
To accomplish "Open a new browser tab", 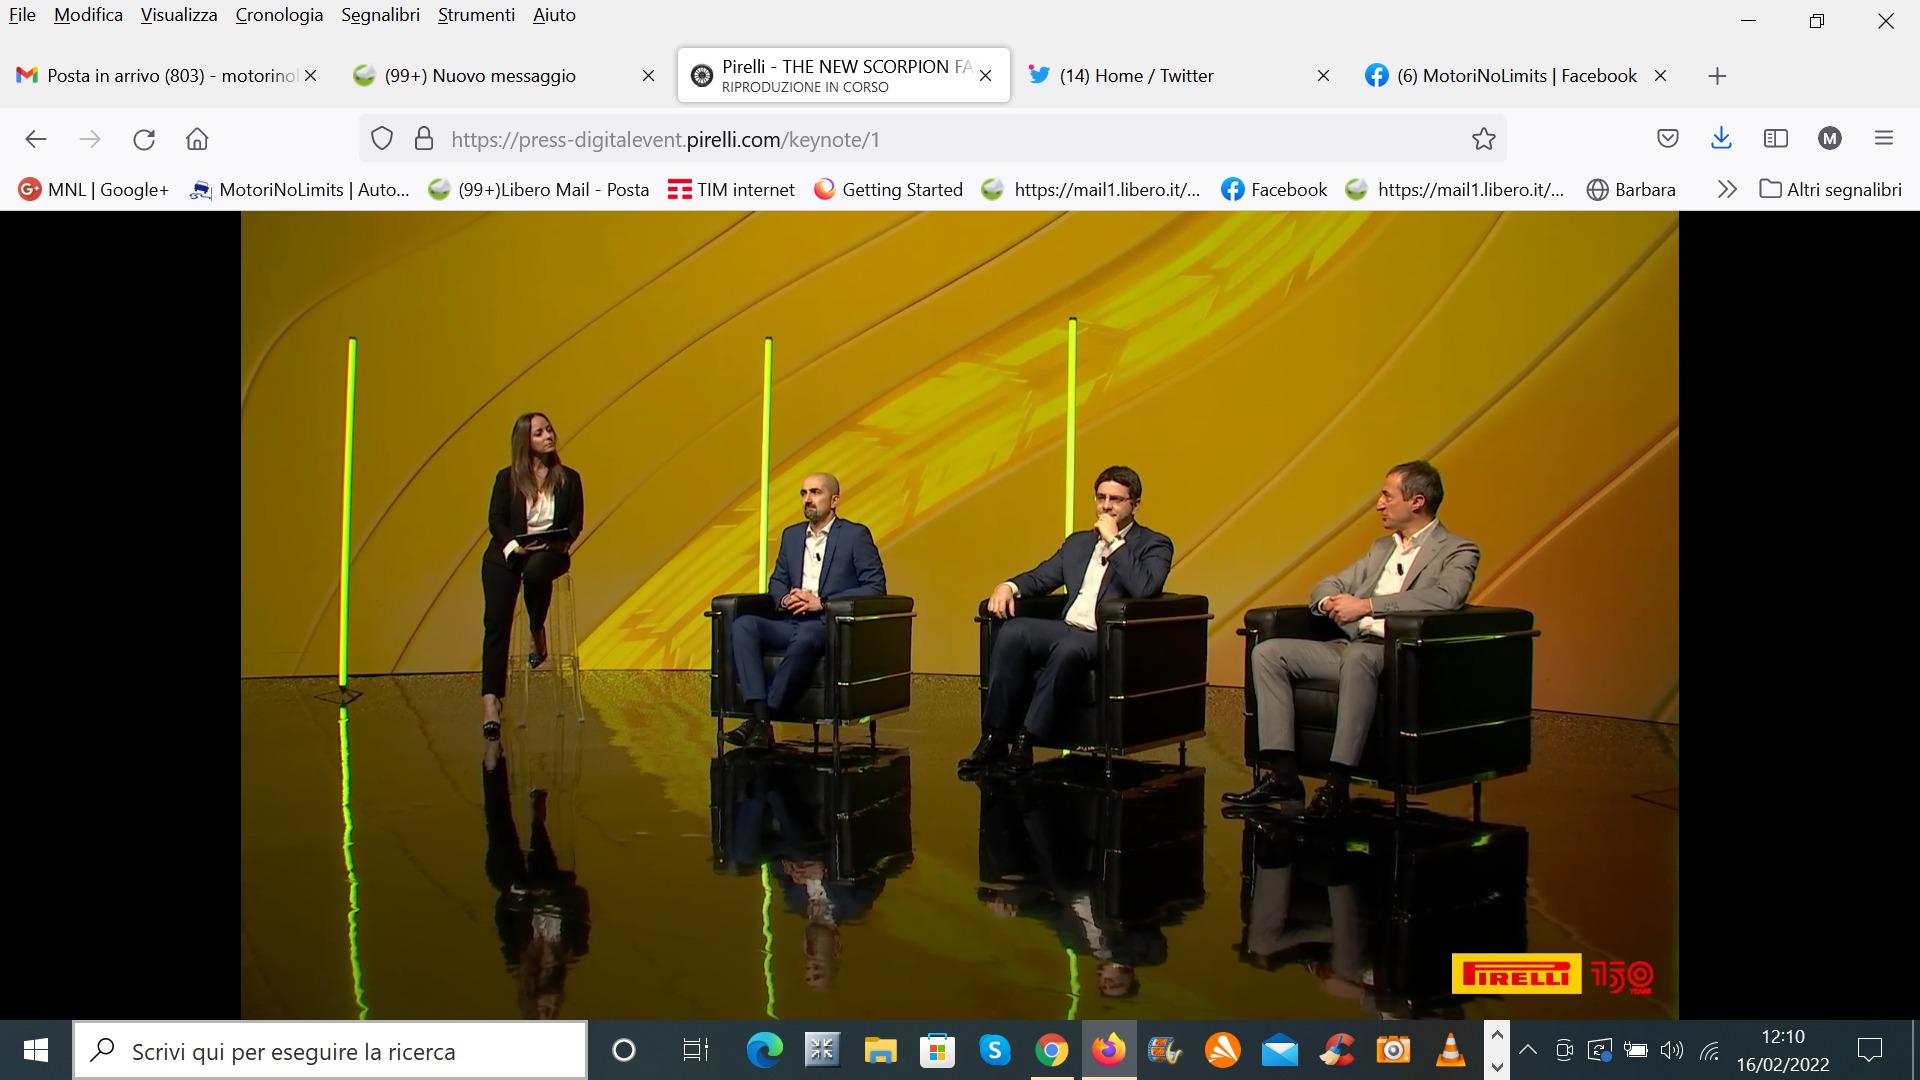I will 1717,76.
